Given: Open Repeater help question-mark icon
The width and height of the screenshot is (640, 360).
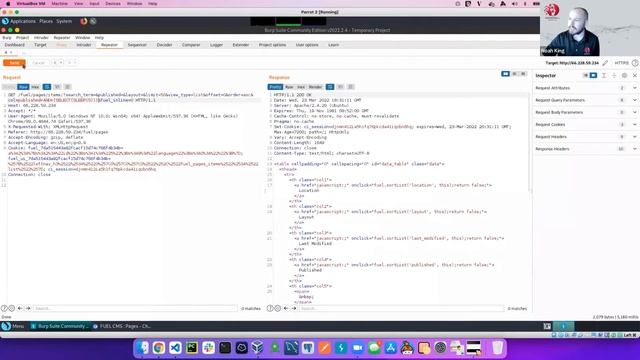Looking at the screenshot, I should [635, 63].
